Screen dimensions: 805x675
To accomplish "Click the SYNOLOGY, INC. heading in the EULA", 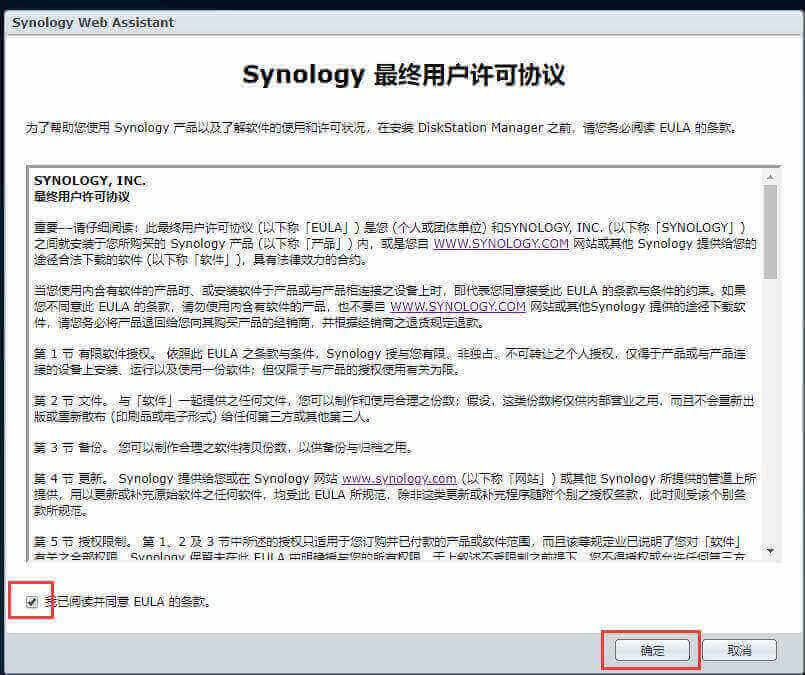I will coord(90,181).
